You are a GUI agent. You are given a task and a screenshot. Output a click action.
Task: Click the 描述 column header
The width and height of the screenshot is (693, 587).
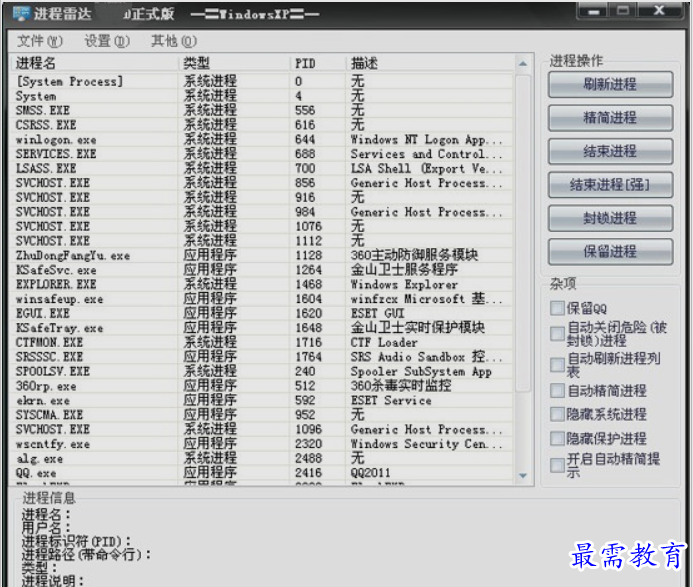[x=430, y=63]
